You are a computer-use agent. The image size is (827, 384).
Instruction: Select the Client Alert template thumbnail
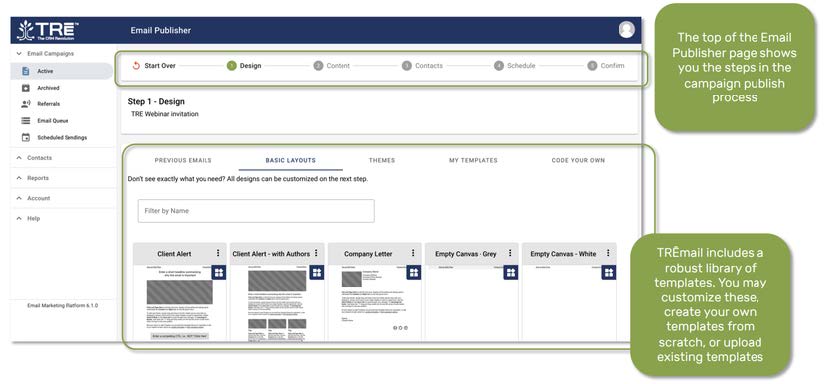click(x=180, y=303)
